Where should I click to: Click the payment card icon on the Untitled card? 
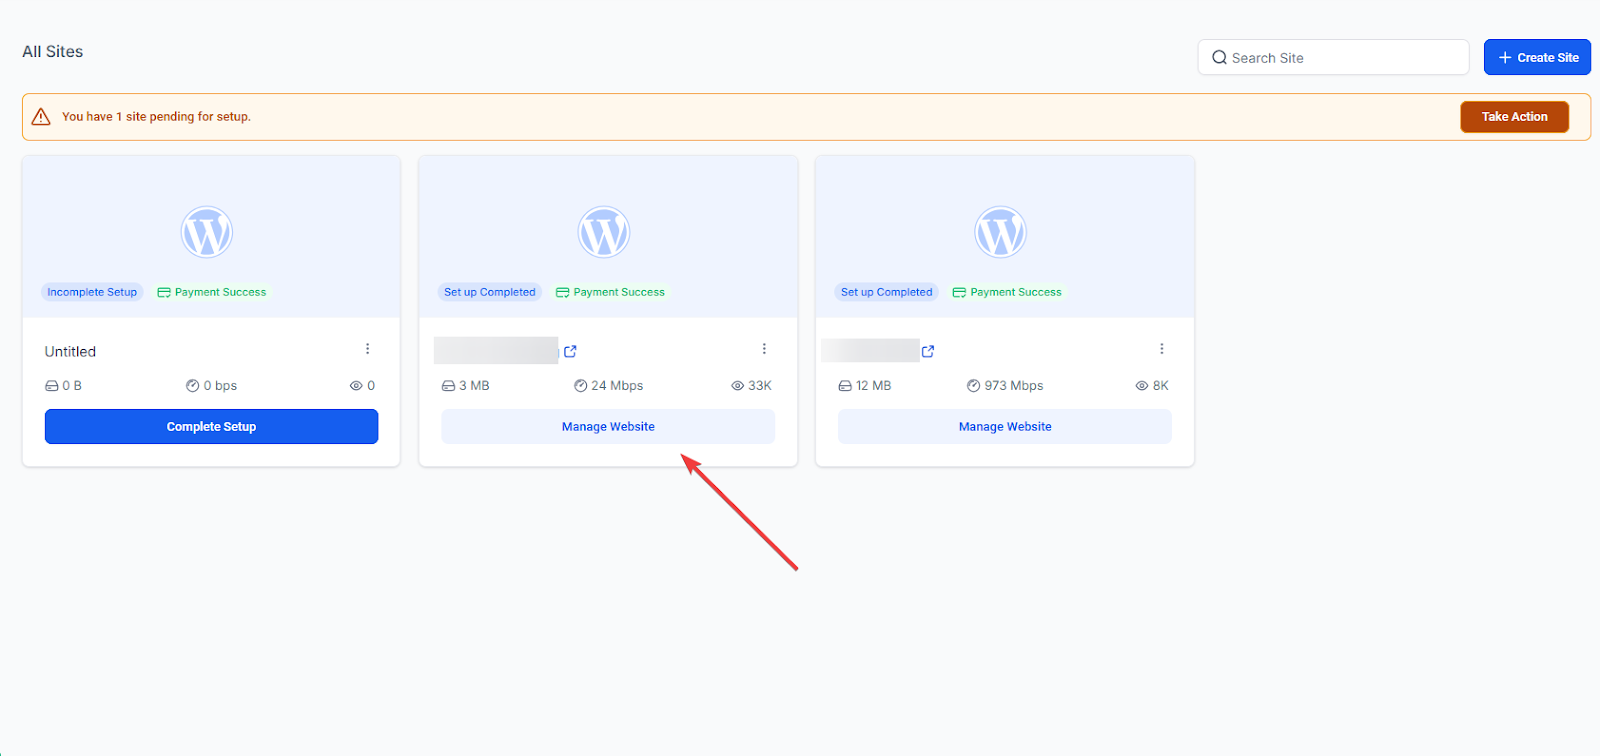point(164,293)
